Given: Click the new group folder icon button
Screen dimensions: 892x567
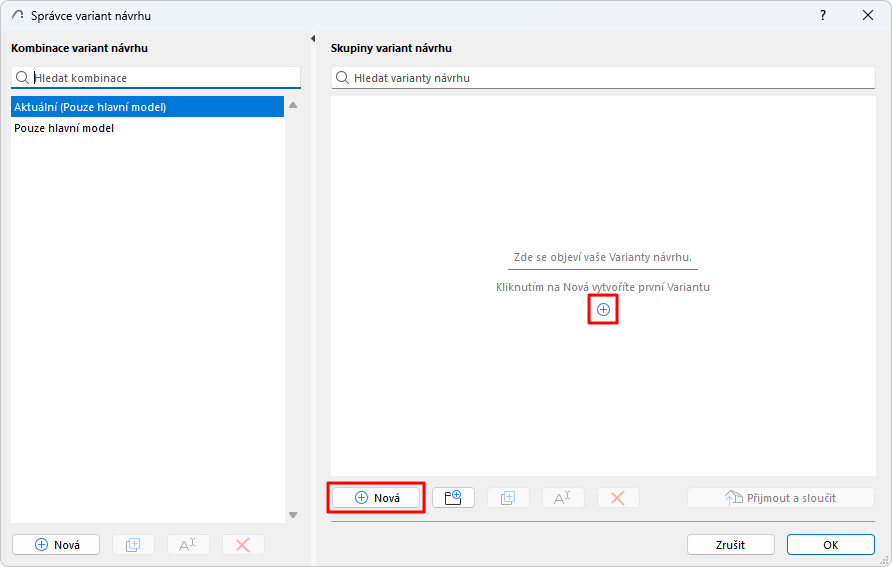Looking at the screenshot, I should click(x=453, y=498).
